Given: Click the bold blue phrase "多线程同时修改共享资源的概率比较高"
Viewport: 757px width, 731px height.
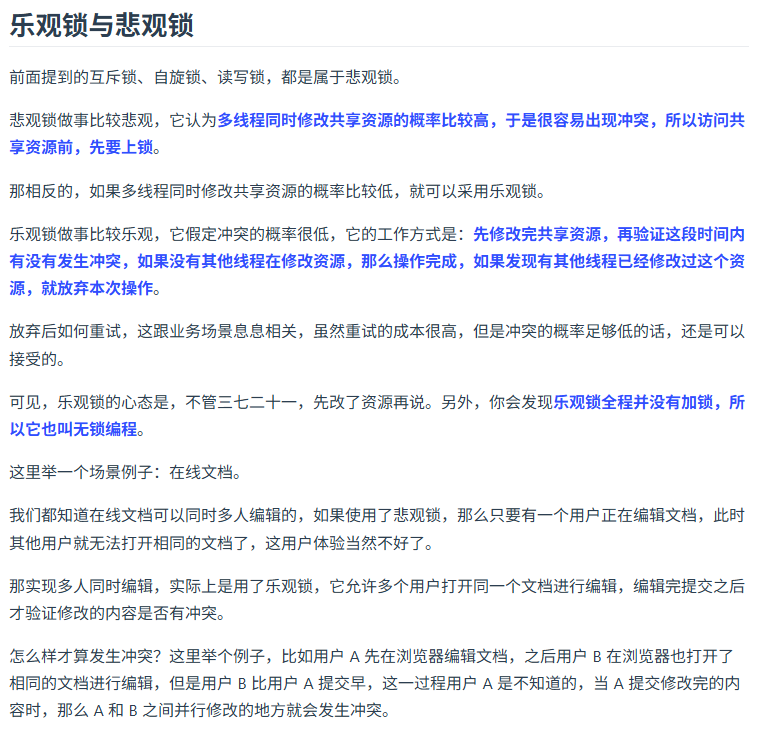Looking at the screenshot, I should pyautogui.click(x=353, y=120).
